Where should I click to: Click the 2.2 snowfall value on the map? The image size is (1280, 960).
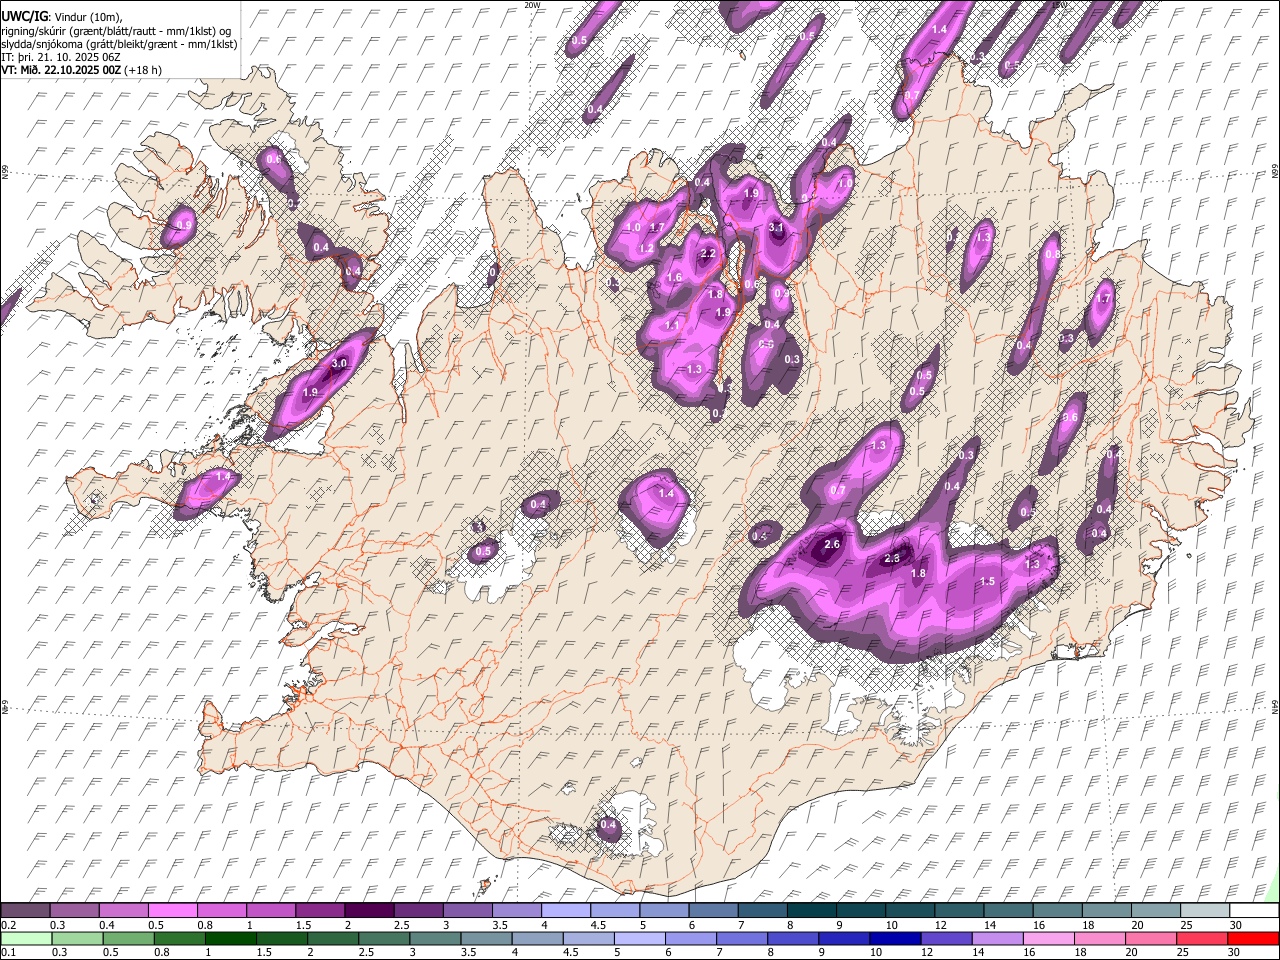tap(708, 254)
